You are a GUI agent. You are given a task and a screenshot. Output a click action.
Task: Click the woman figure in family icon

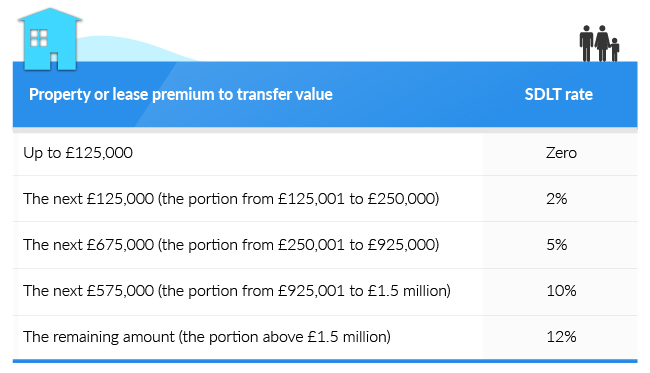click(x=602, y=44)
